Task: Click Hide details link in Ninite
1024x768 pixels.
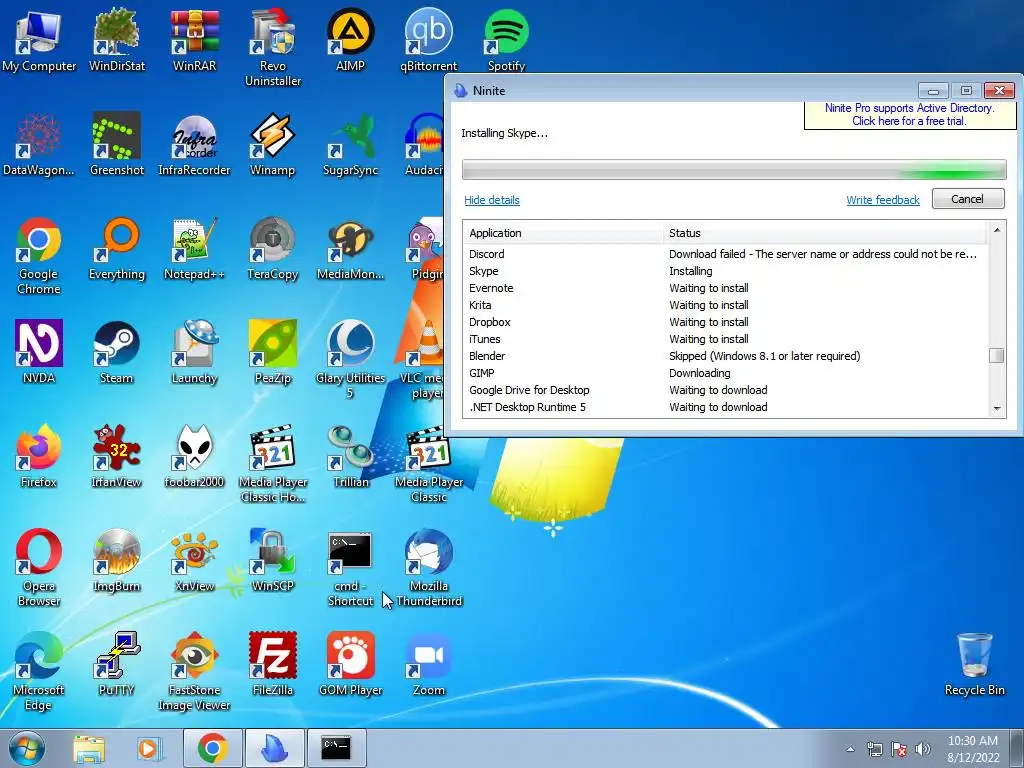Action: (x=492, y=200)
